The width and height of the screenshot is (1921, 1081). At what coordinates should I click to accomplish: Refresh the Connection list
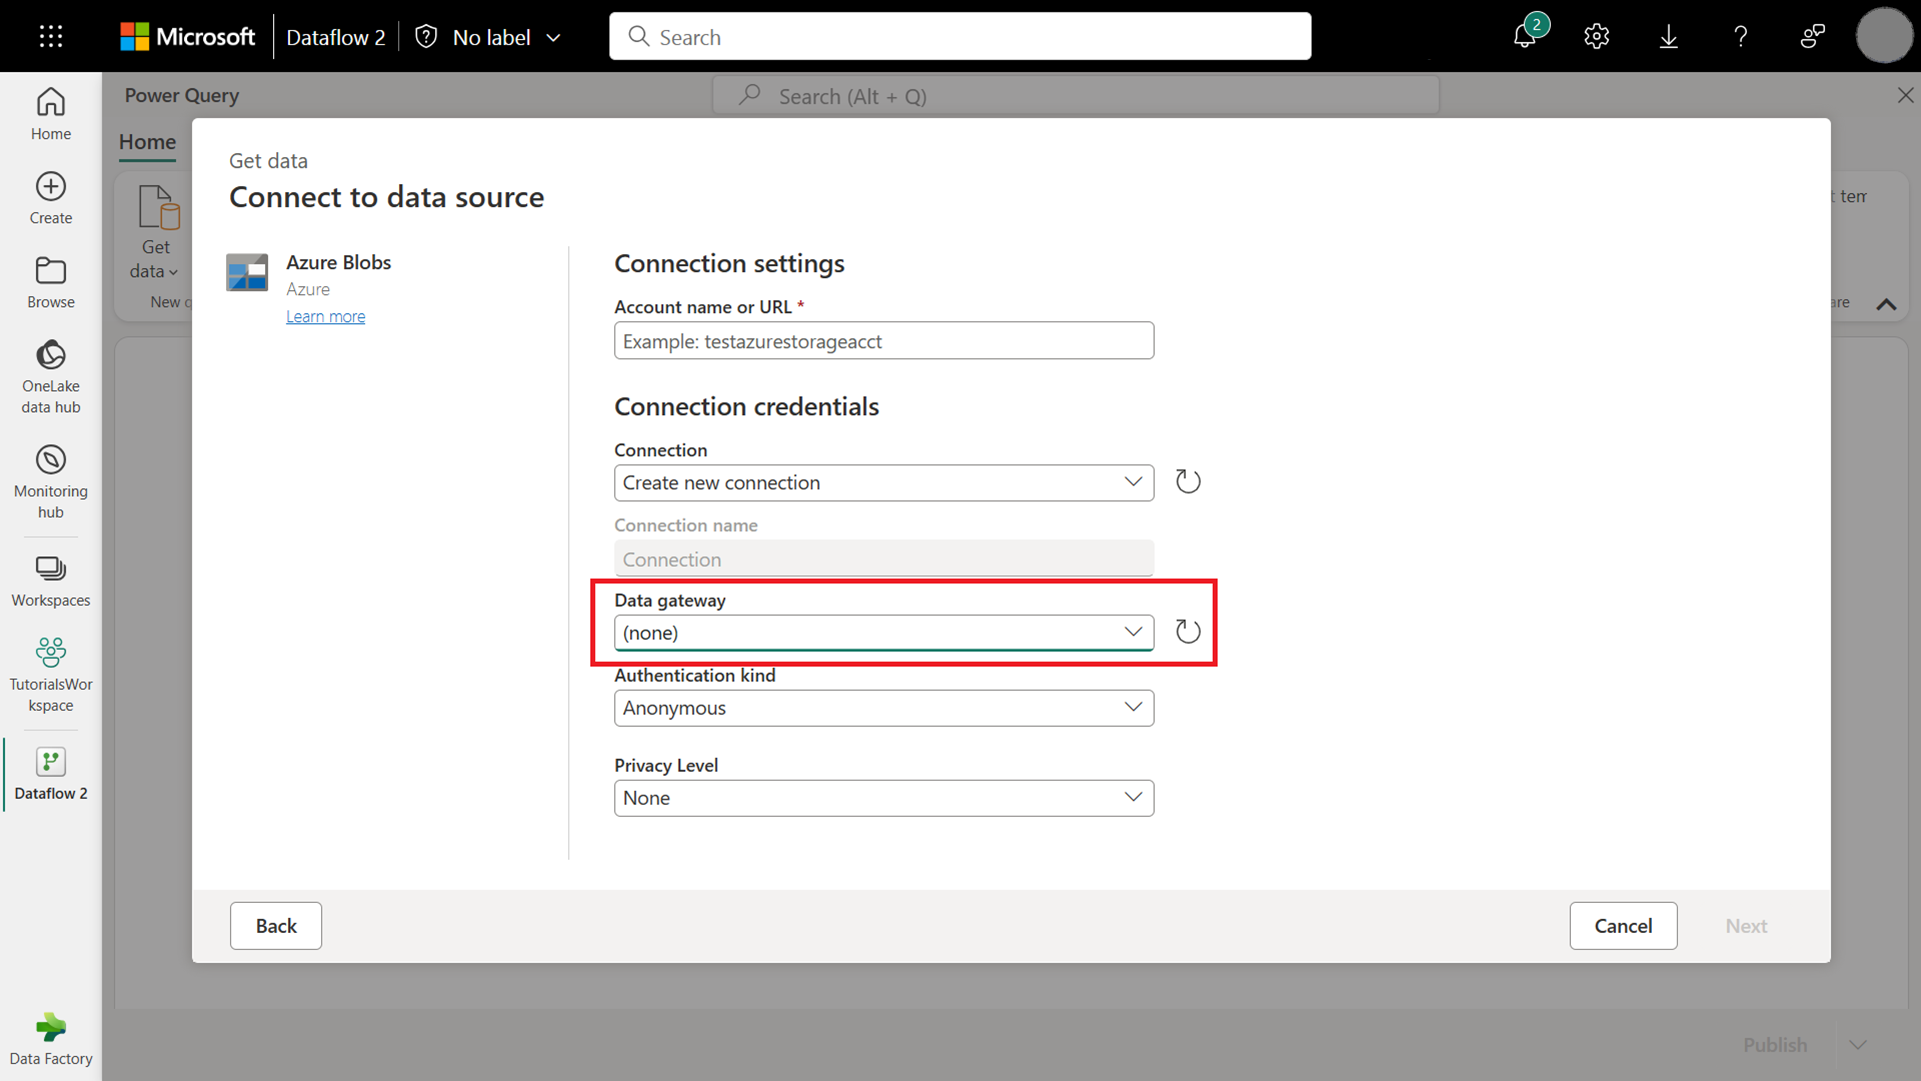pos(1187,482)
